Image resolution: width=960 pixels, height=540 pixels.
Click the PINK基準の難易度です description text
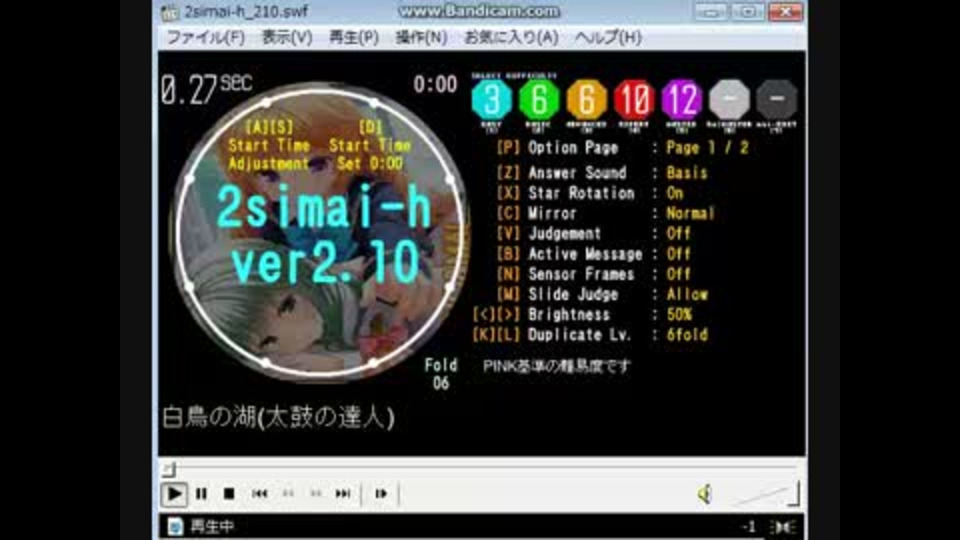click(x=557, y=366)
